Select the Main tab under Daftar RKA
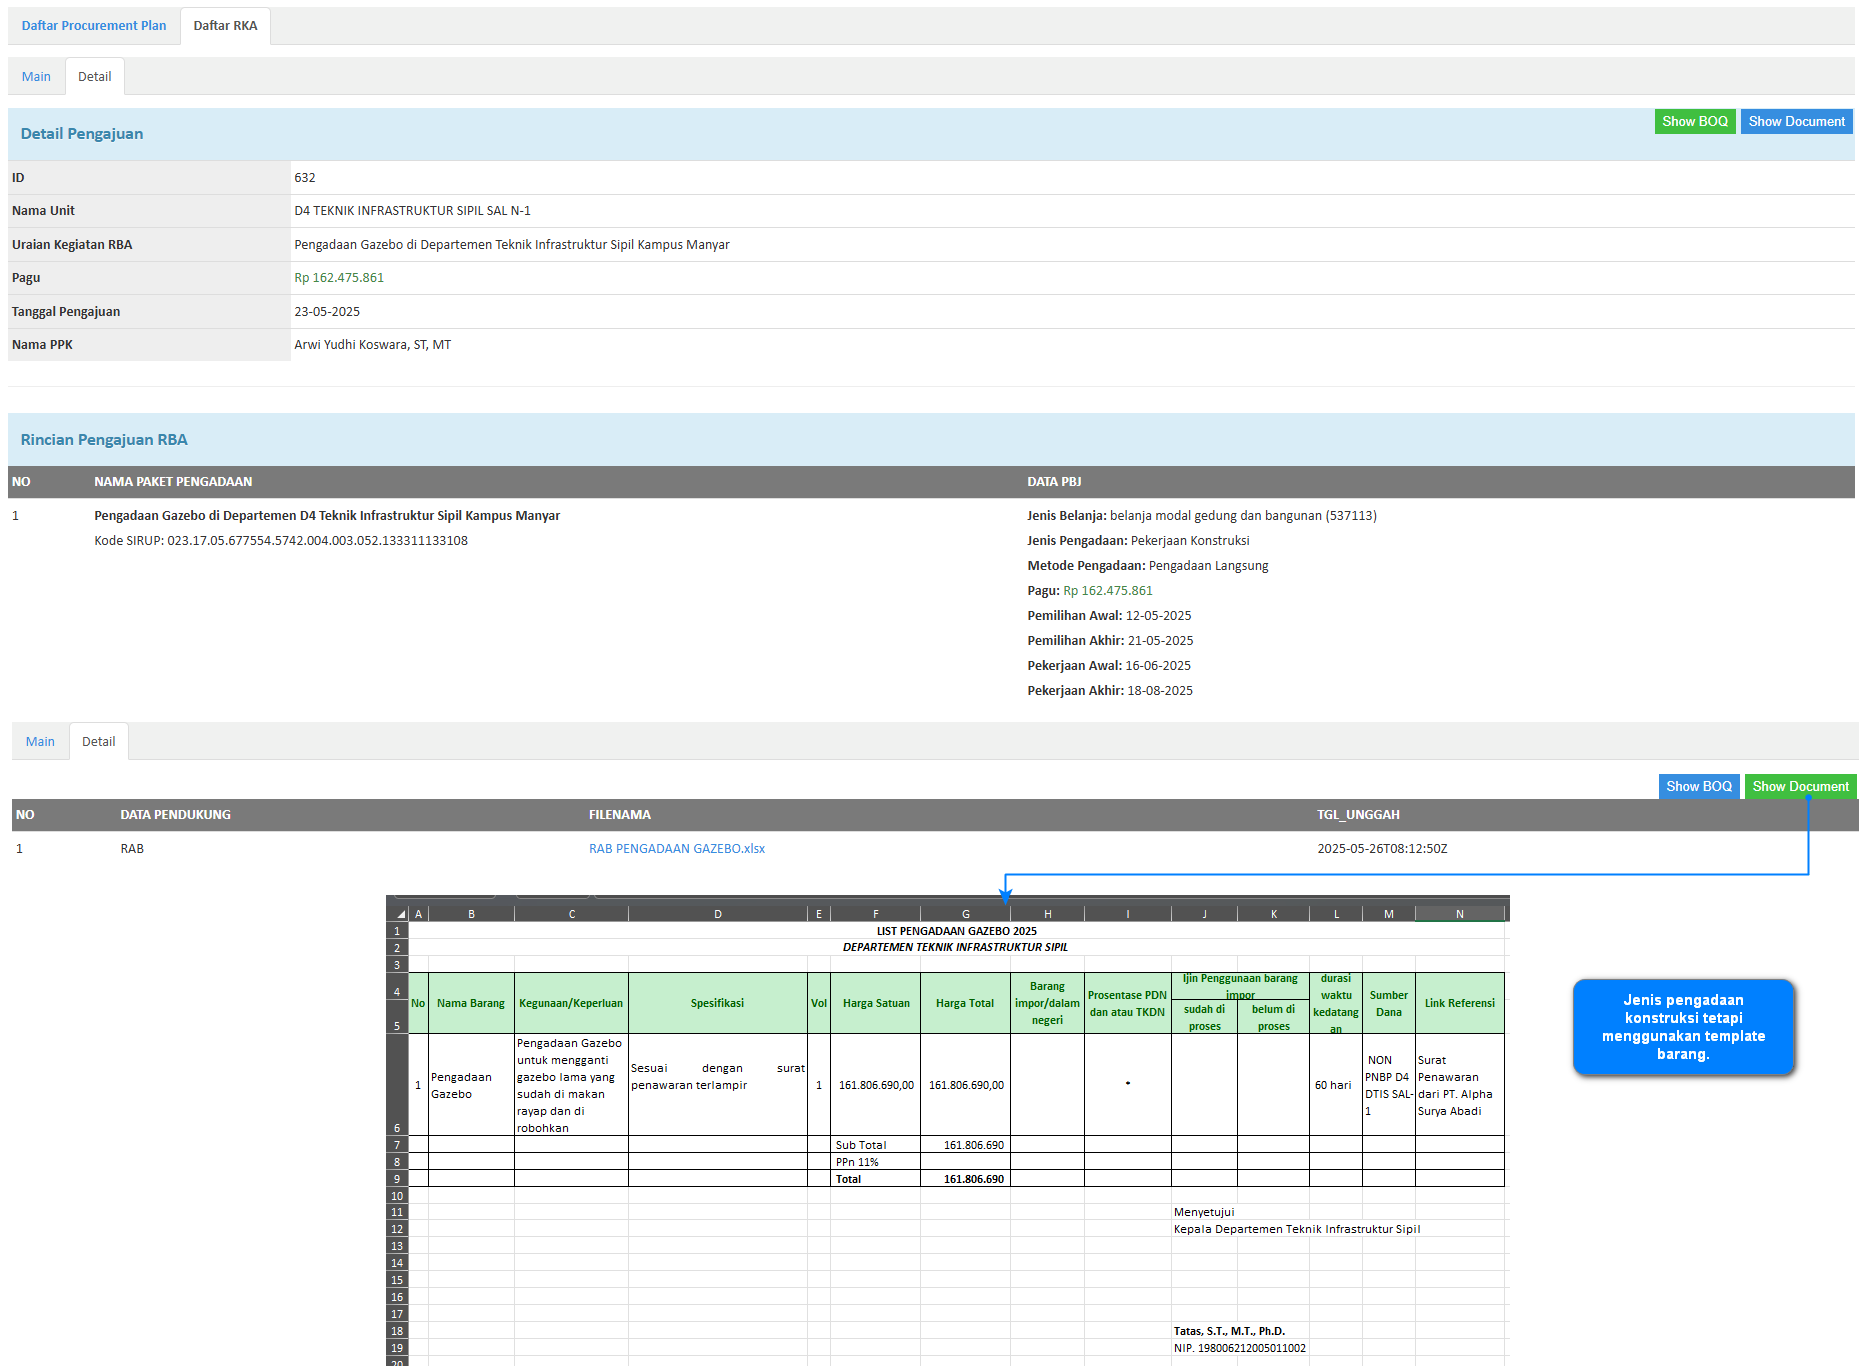1863x1366 pixels. 36,77
